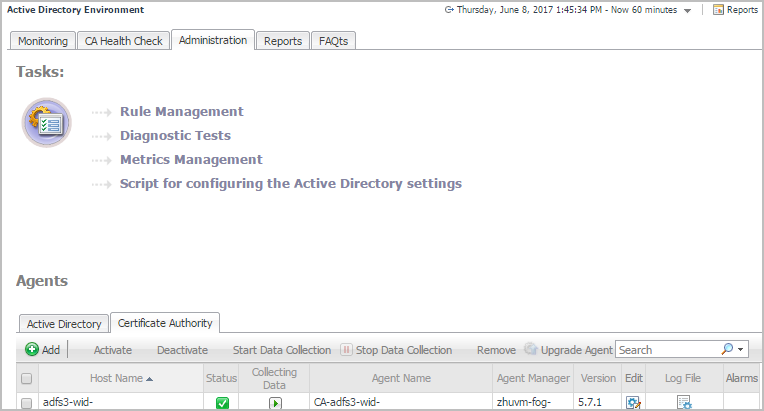Click the Deactivate button
The width and height of the screenshot is (764, 411).
pos(182,350)
